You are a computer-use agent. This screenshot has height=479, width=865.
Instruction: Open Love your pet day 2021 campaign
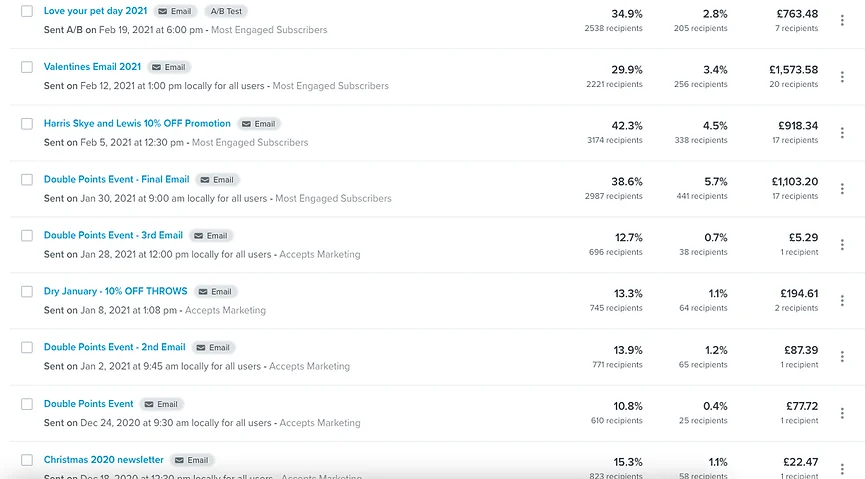[95, 11]
